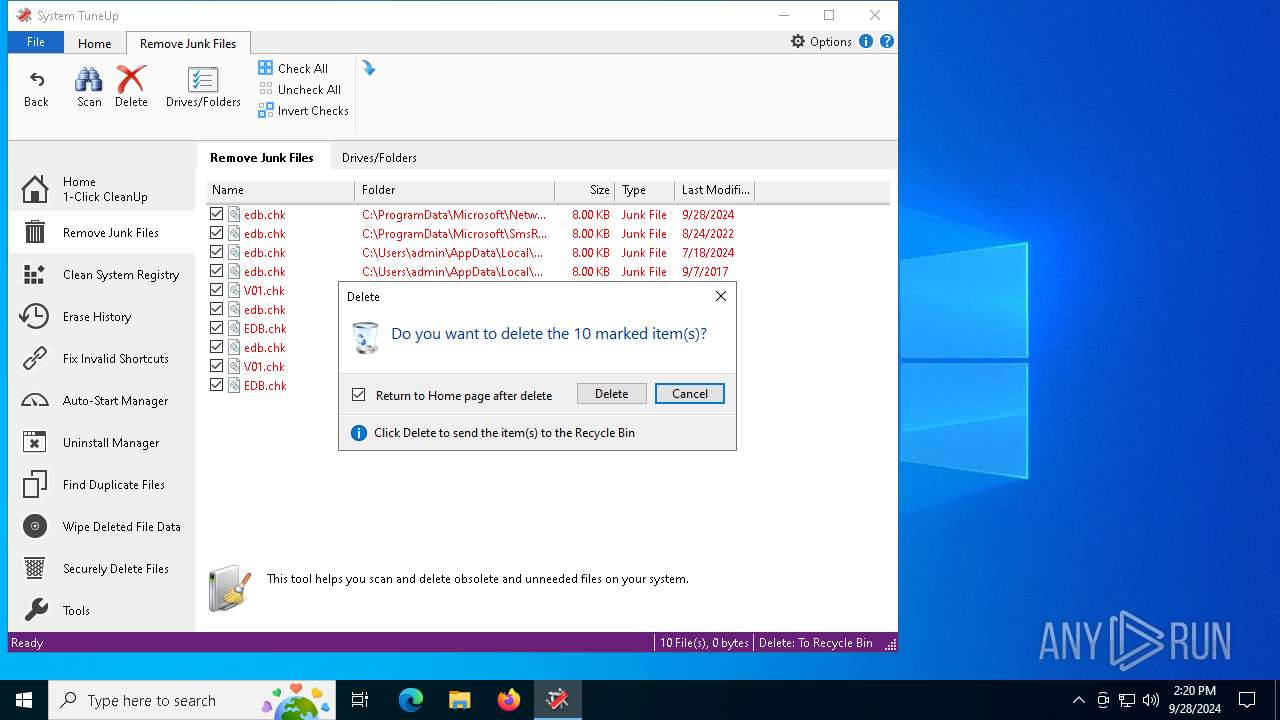Confirm with the dialog Delete button

coord(612,394)
